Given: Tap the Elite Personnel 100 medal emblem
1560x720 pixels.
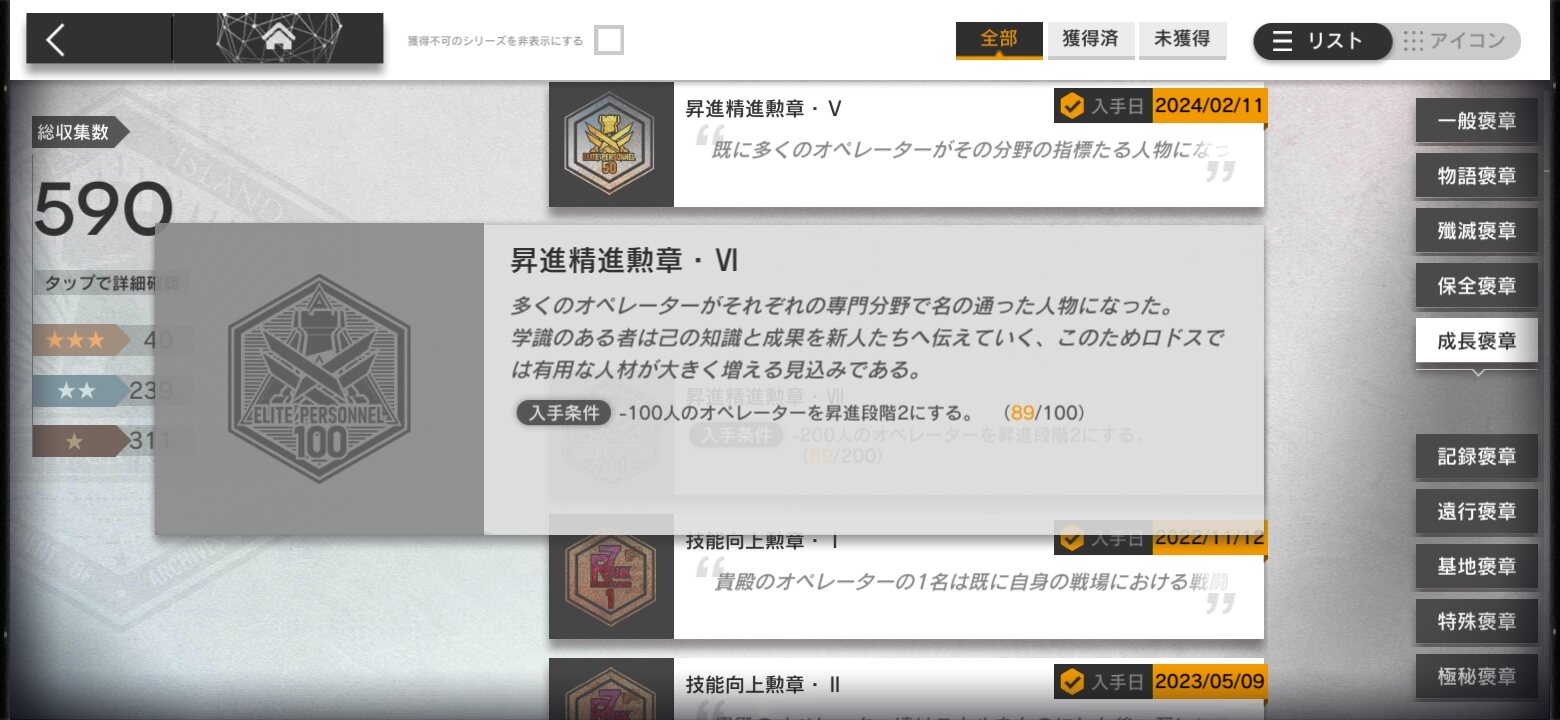Looking at the screenshot, I should pyautogui.click(x=319, y=380).
